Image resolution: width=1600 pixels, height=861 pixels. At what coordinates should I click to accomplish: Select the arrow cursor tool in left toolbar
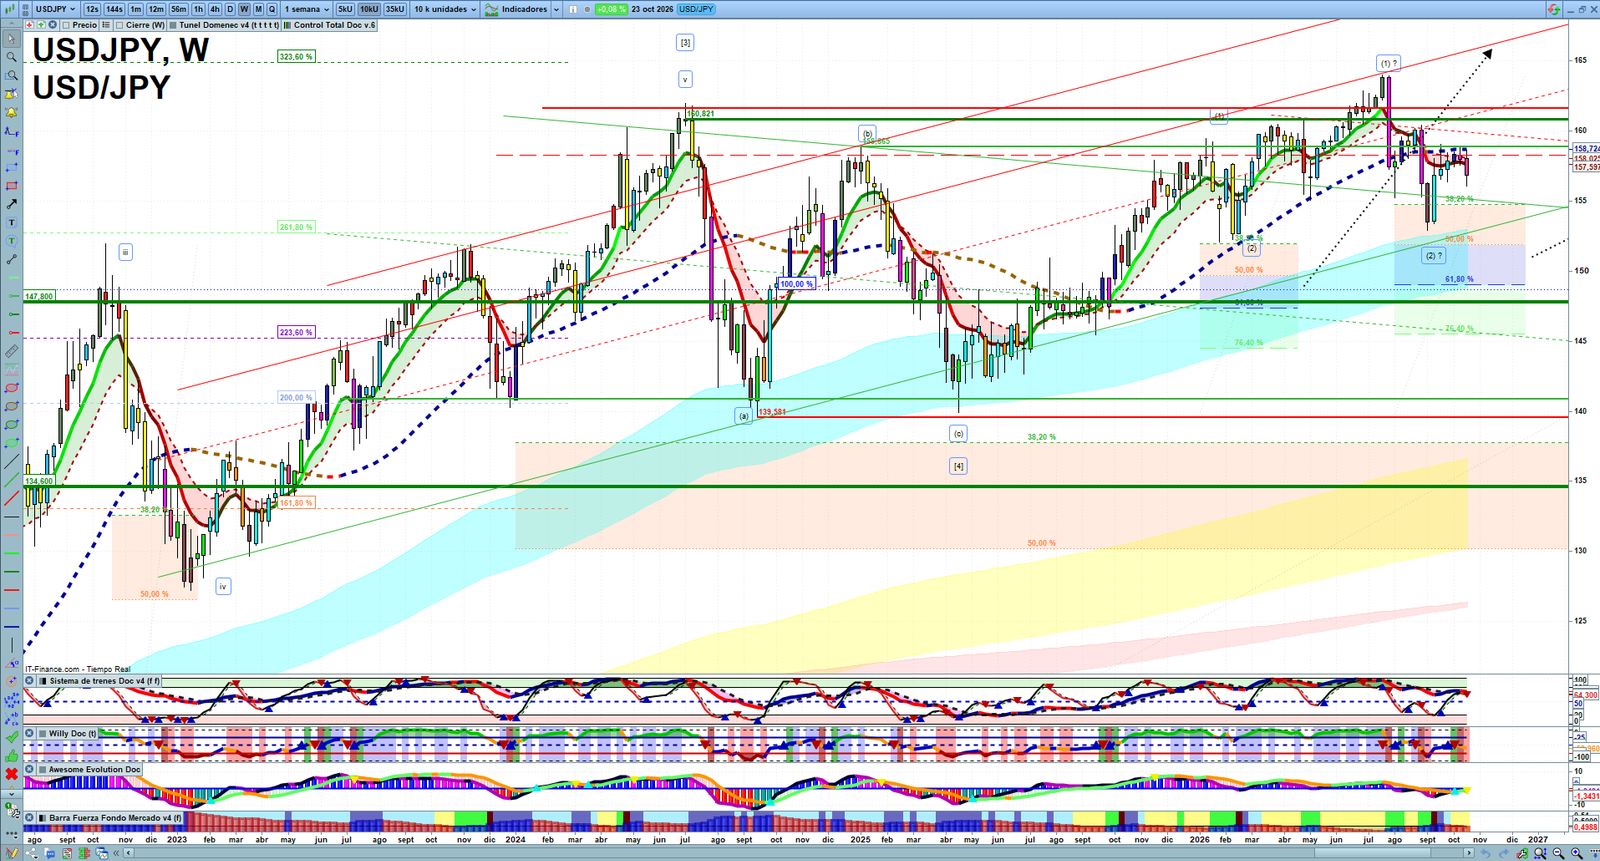pos(11,39)
